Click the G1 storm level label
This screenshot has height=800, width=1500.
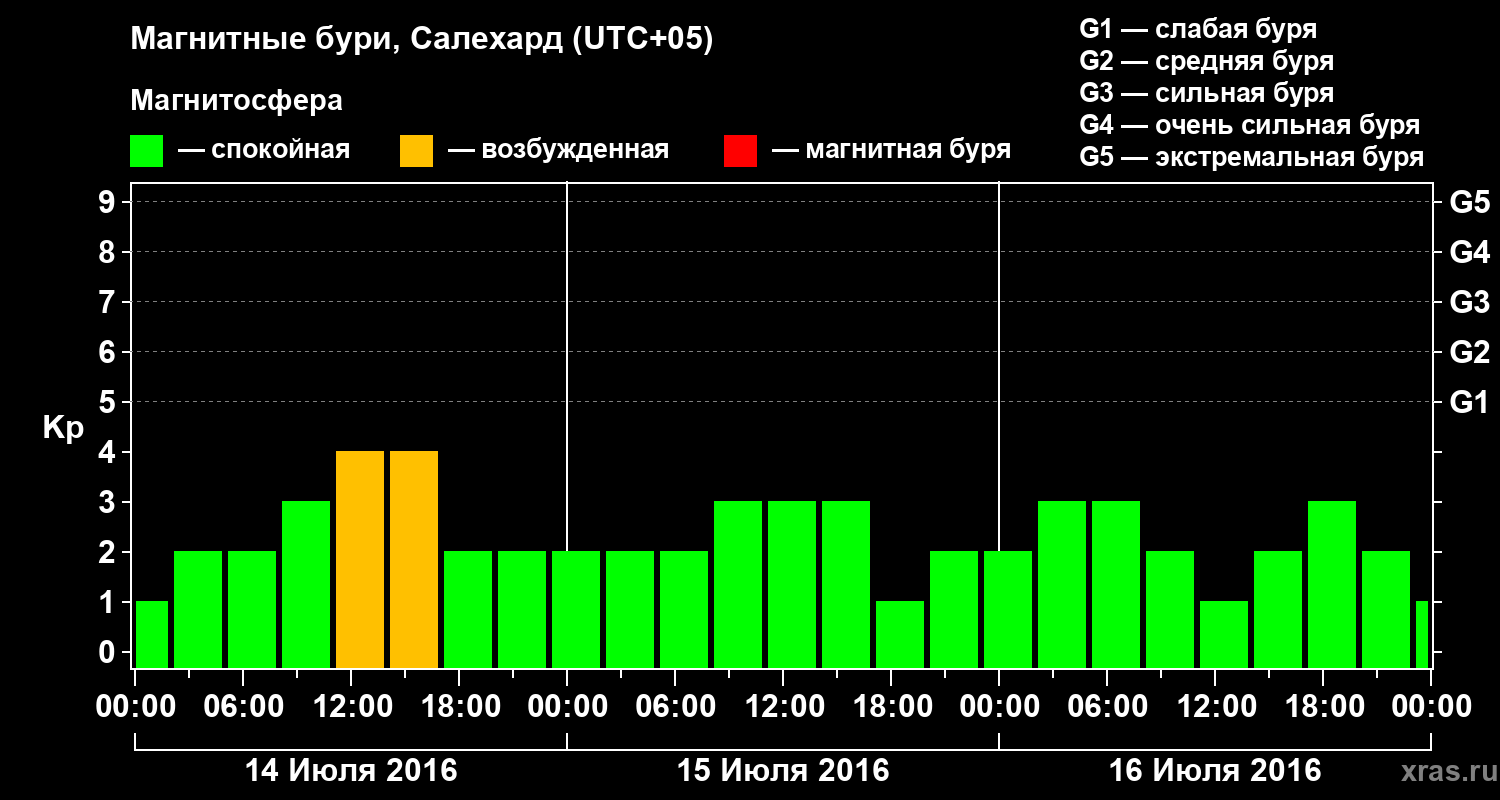pos(1469,402)
